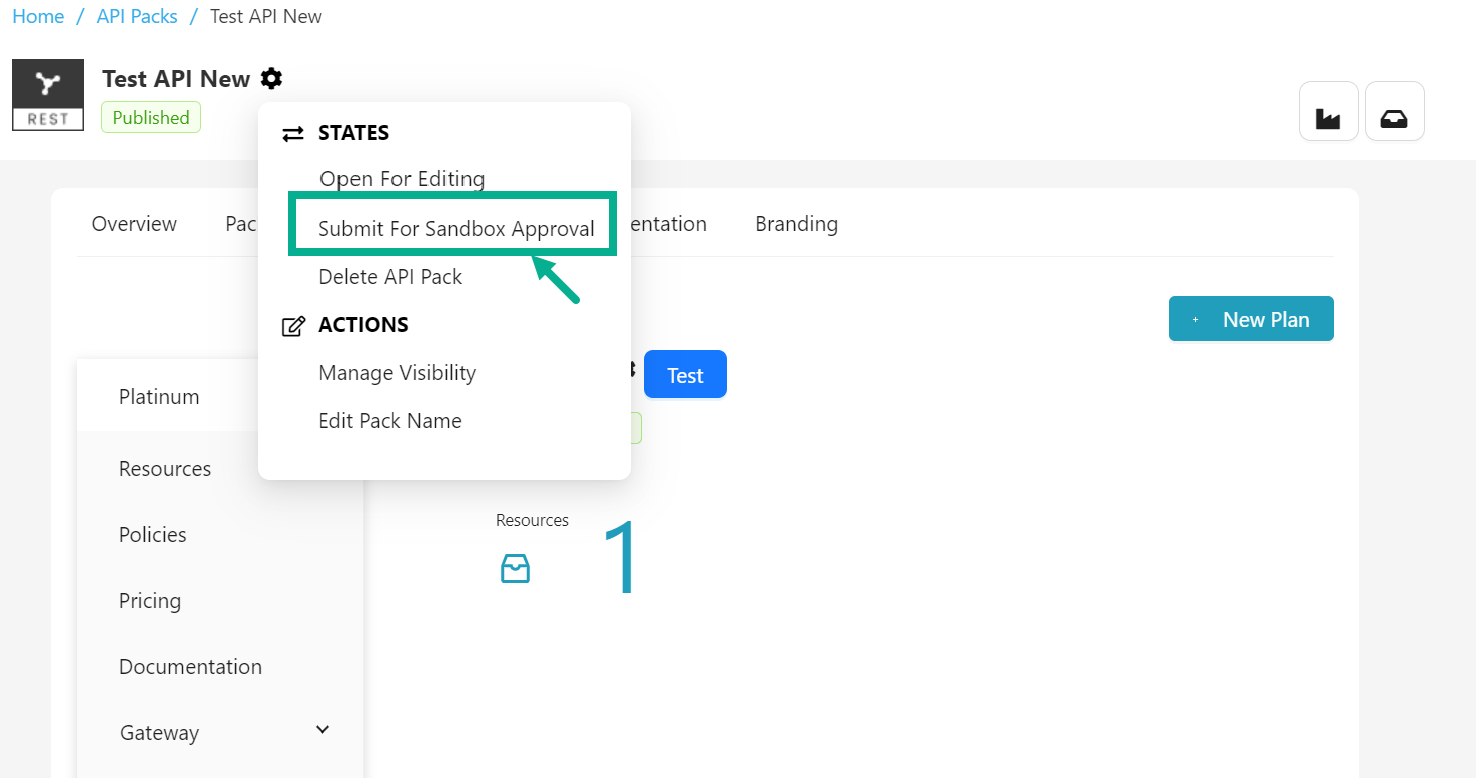Image resolution: width=1476 pixels, height=778 pixels.
Task: Open Policies in the sidebar
Action: (x=153, y=535)
